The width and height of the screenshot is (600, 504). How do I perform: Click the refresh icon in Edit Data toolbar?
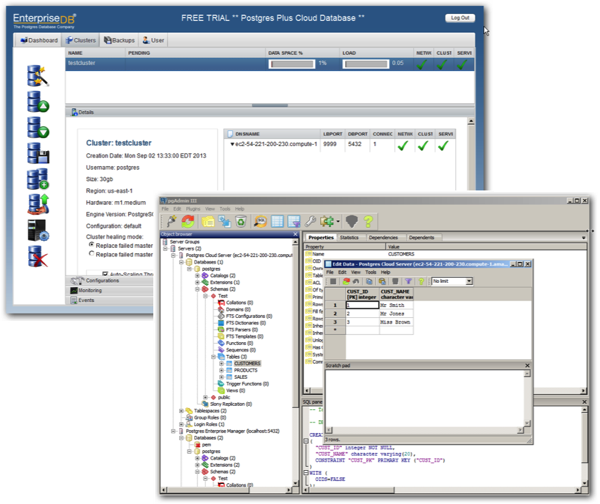pyautogui.click(x=346, y=281)
